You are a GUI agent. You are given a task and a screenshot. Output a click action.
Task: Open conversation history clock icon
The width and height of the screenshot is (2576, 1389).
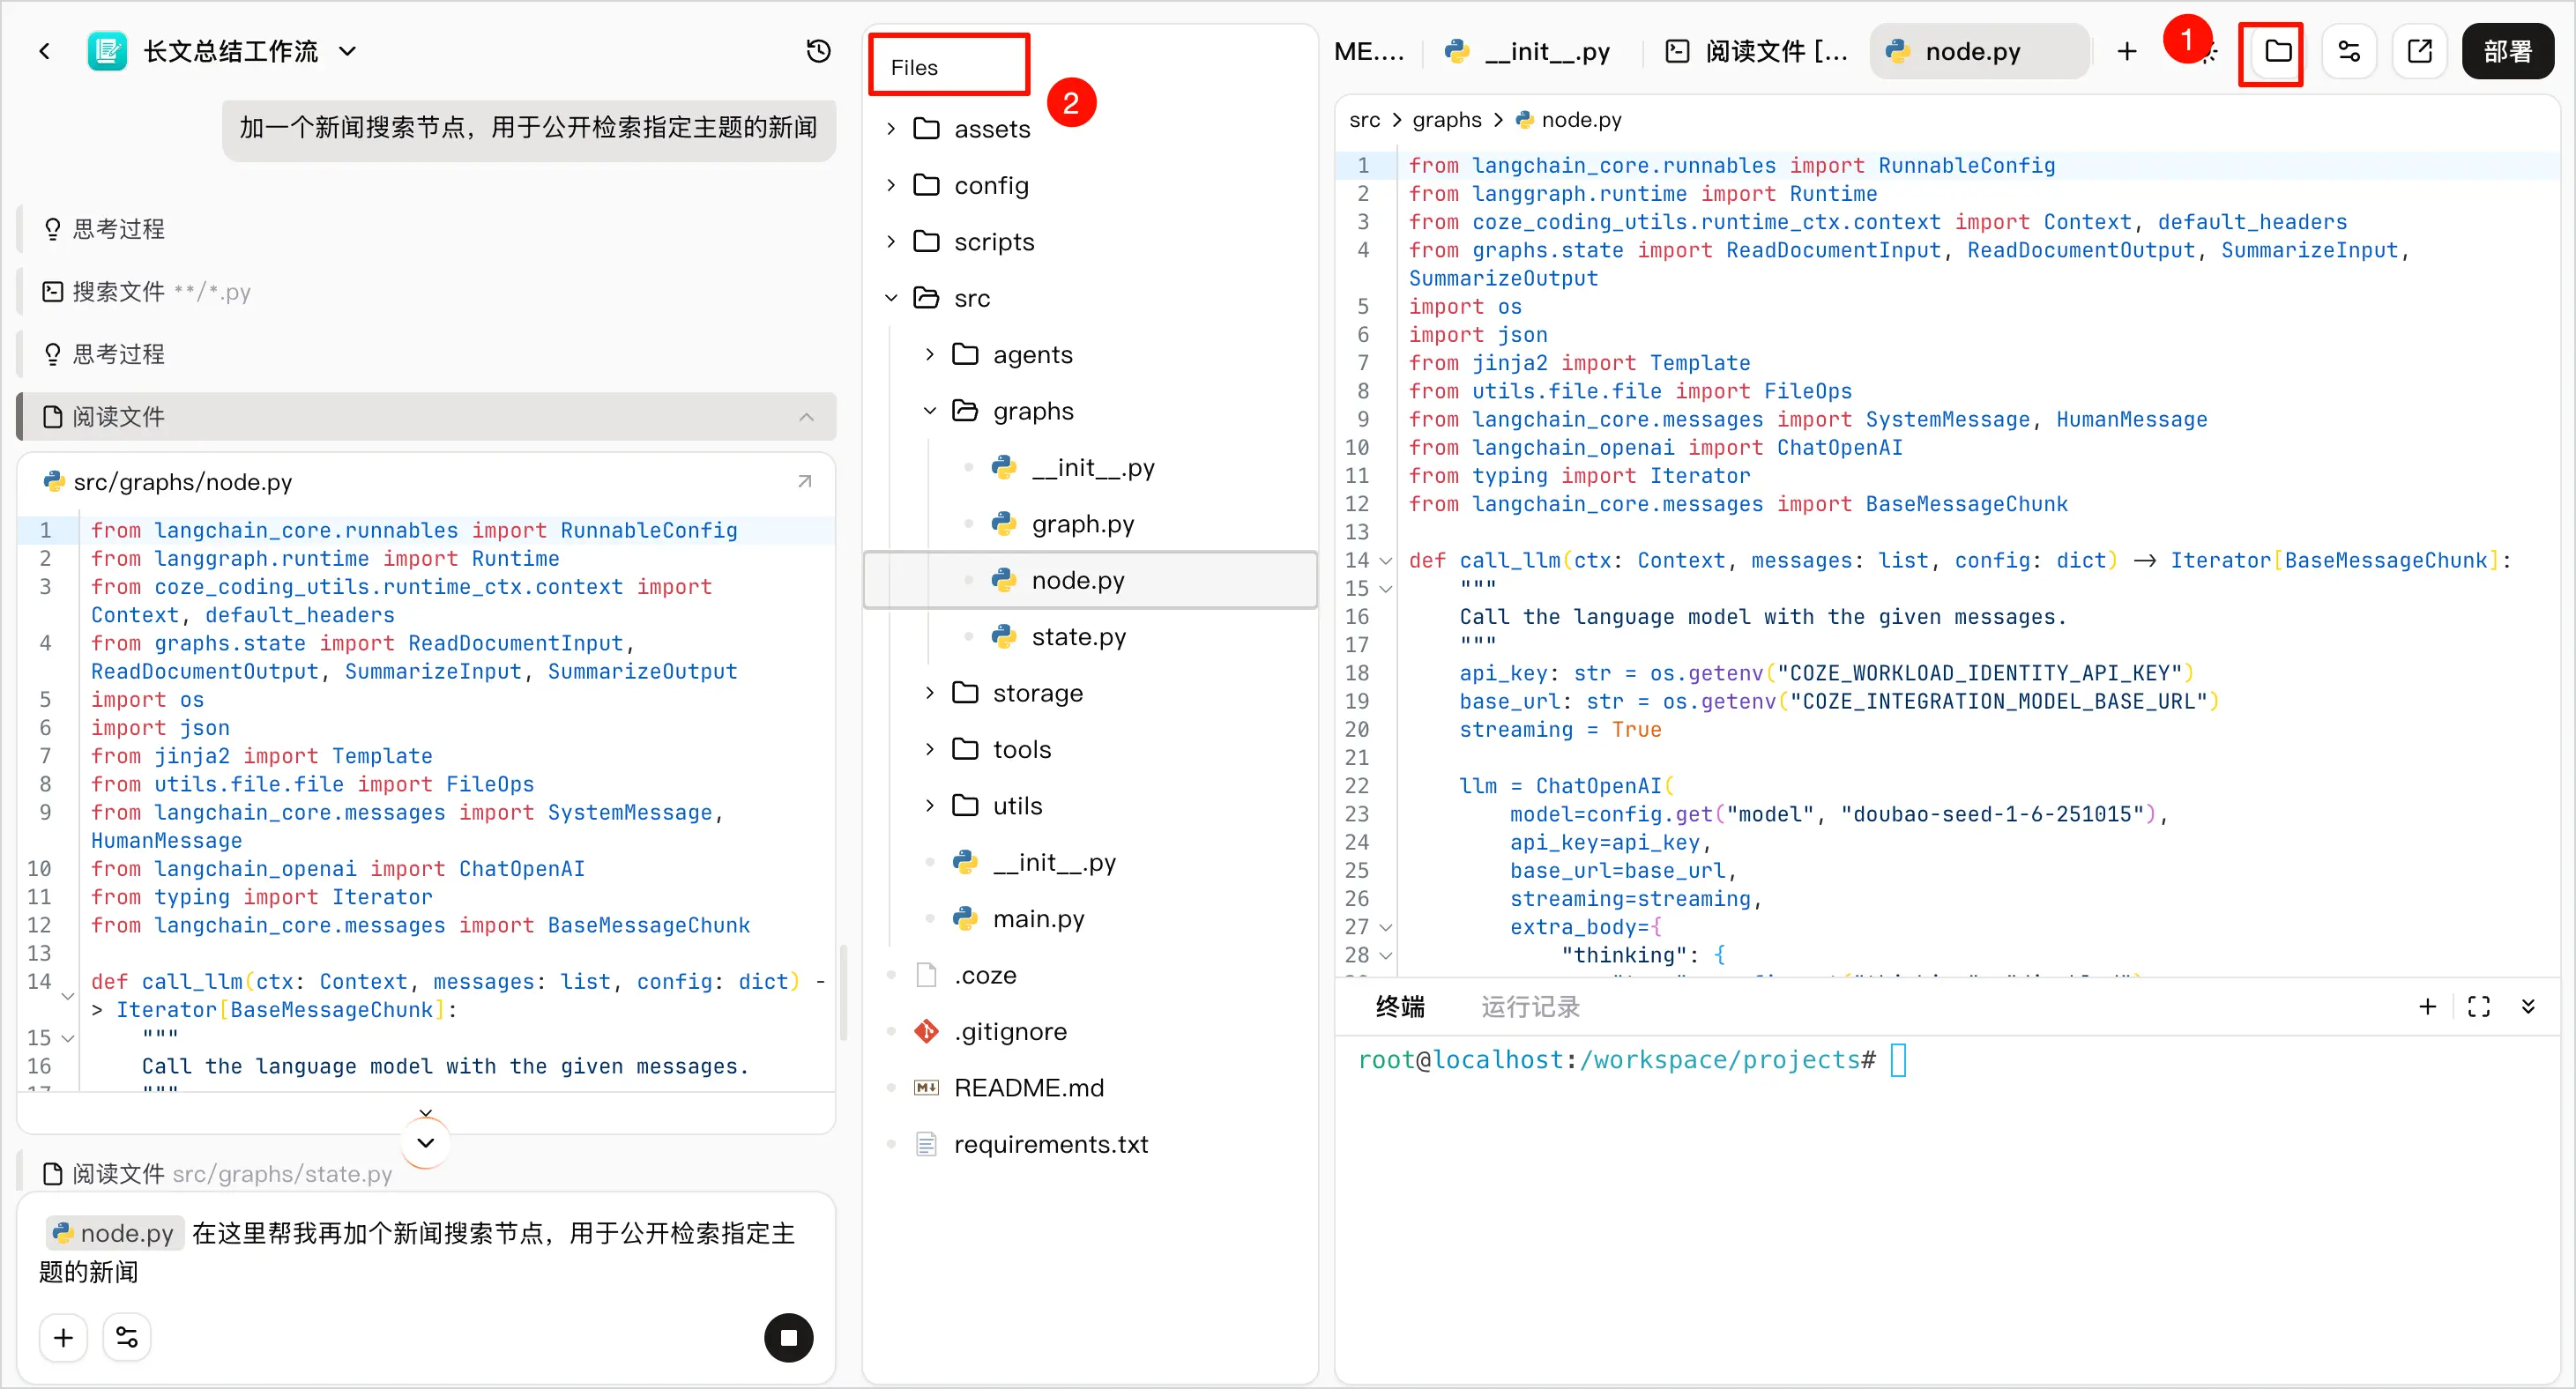(x=818, y=51)
